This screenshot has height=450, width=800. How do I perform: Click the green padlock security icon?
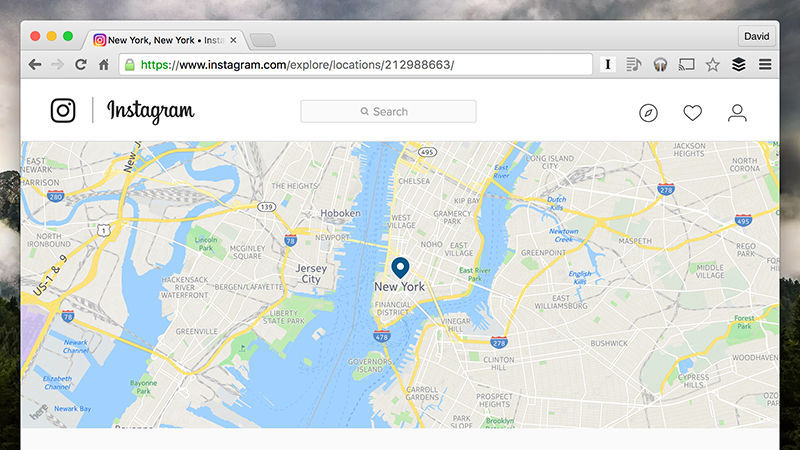[130, 65]
